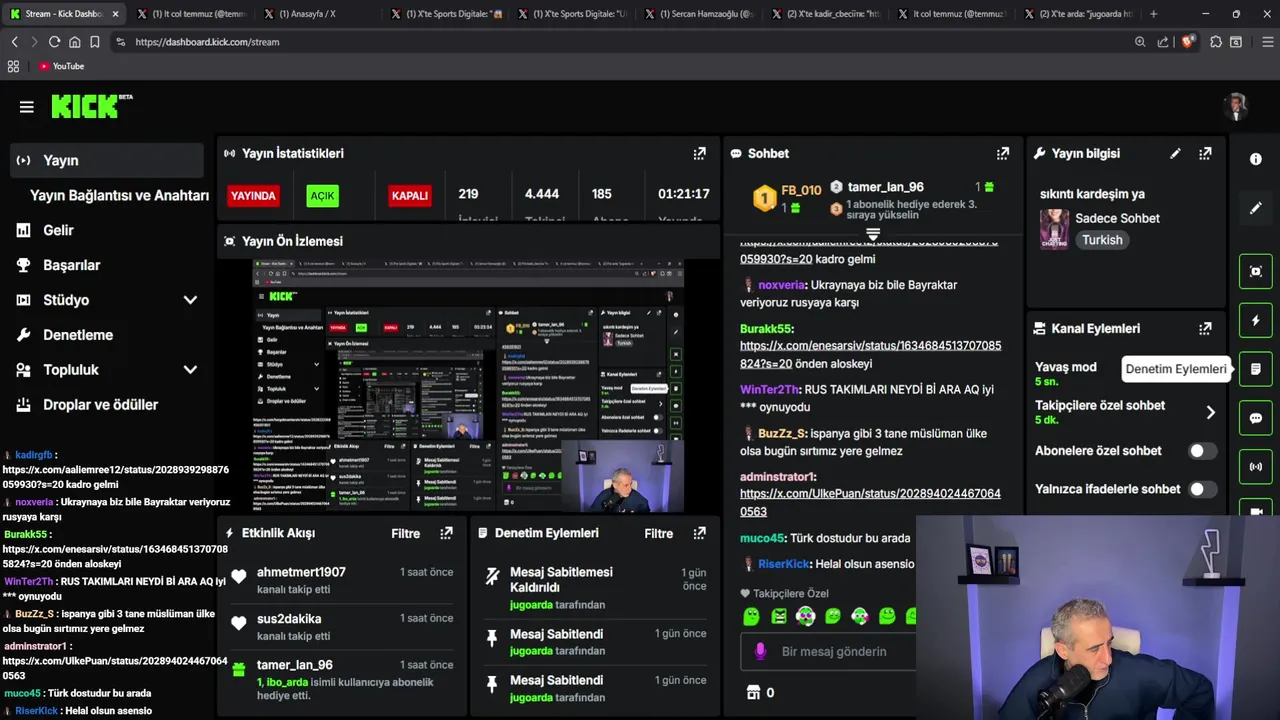Viewport: 1280px width, 720px height.
Task: Open Filtre in Etkinlik Akışı panel
Action: click(405, 533)
